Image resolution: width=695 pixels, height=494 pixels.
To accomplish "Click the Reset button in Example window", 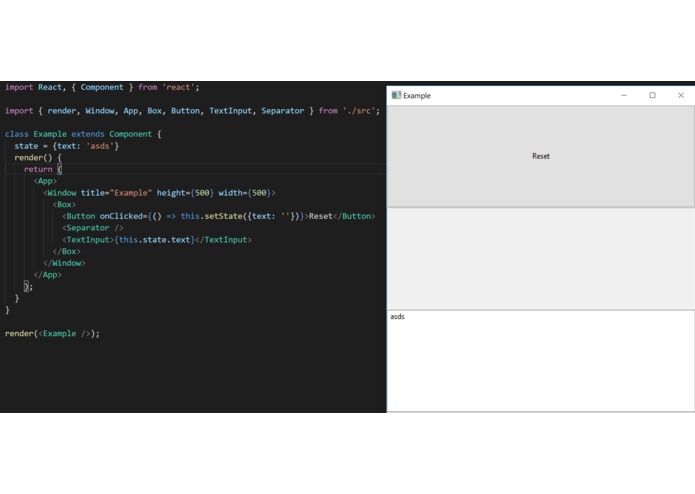I will click(541, 156).
